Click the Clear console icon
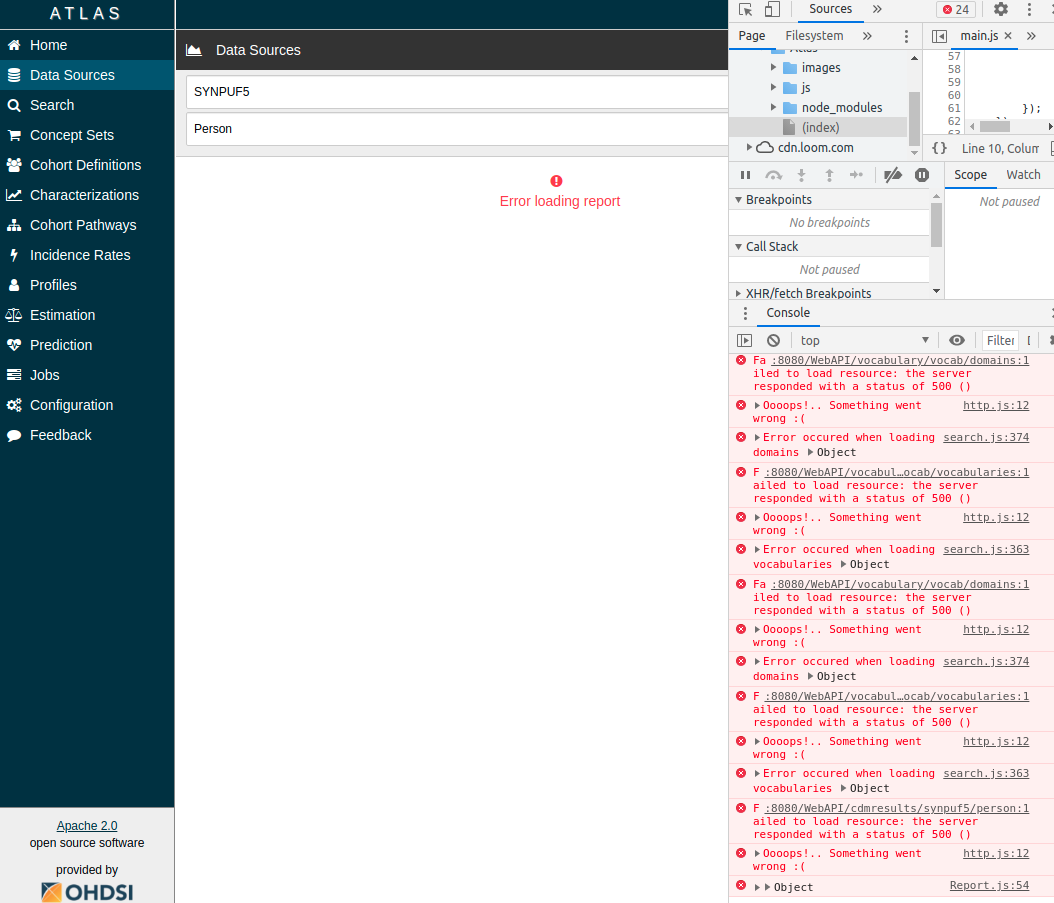 tap(771, 340)
